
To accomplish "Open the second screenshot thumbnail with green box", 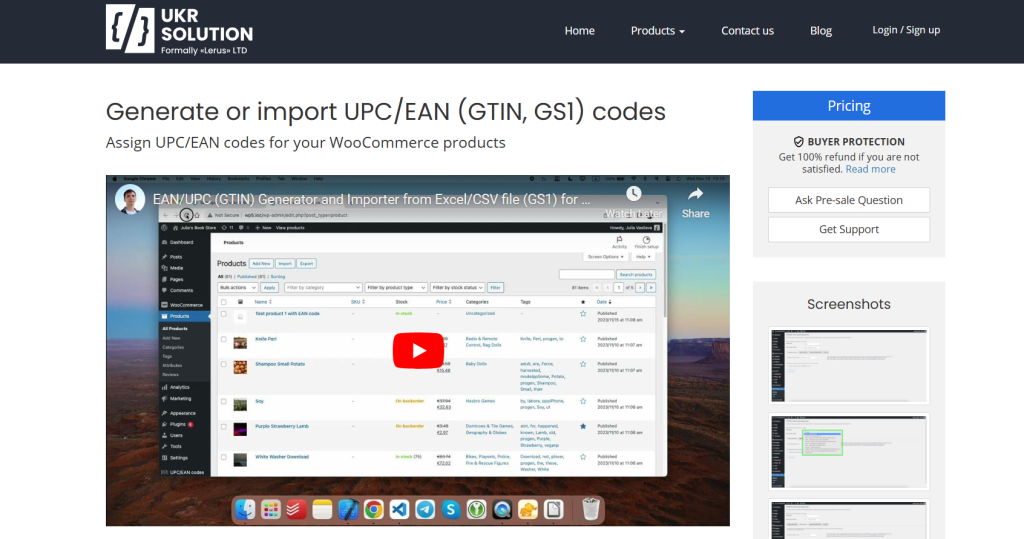I will coord(848,451).
